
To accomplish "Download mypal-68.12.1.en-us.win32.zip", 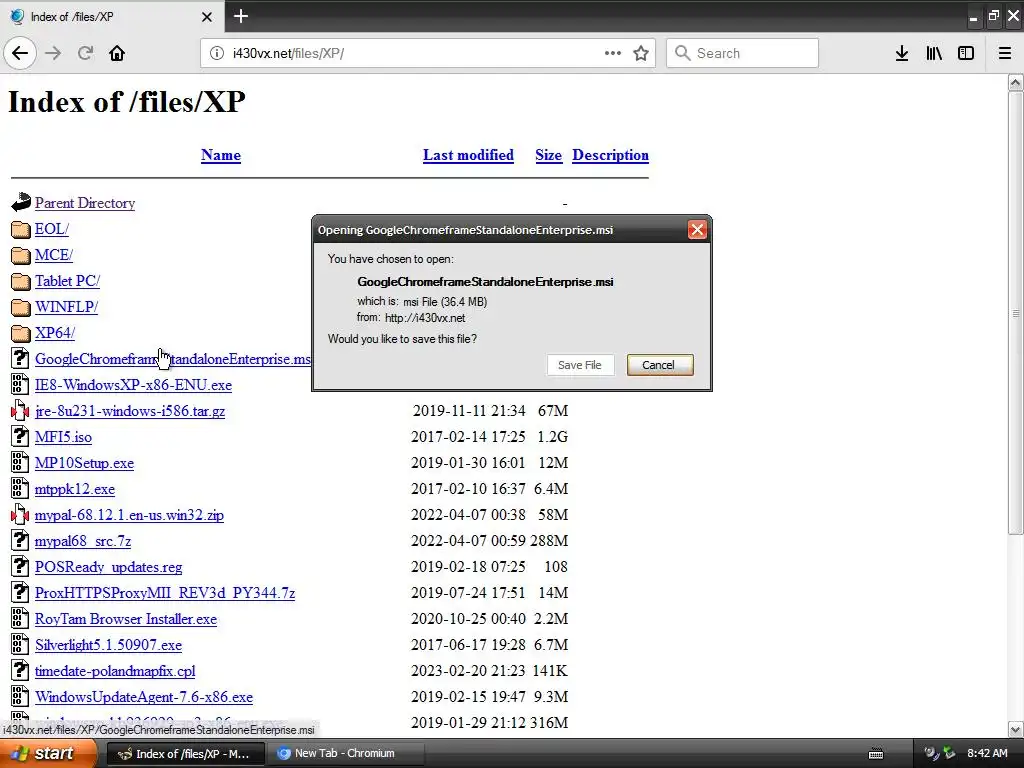I will [x=129, y=515].
